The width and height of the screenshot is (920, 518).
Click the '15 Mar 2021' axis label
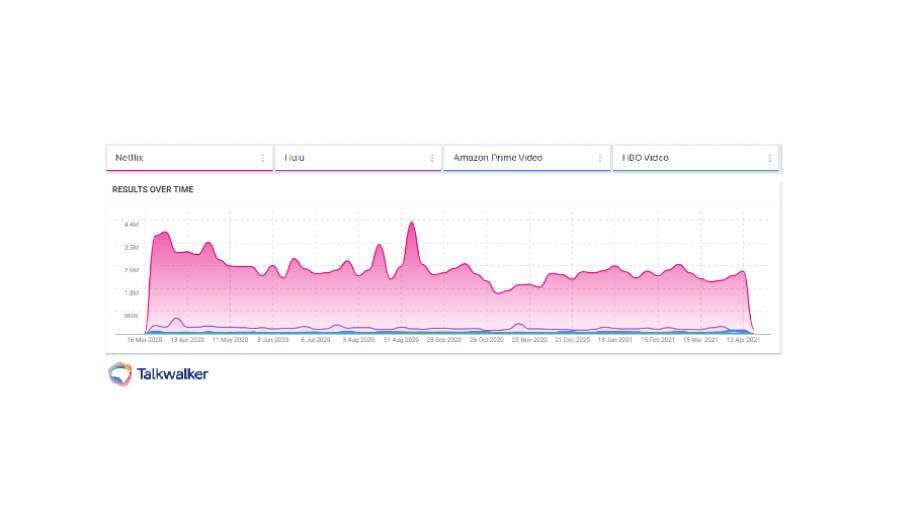(x=701, y=340)
